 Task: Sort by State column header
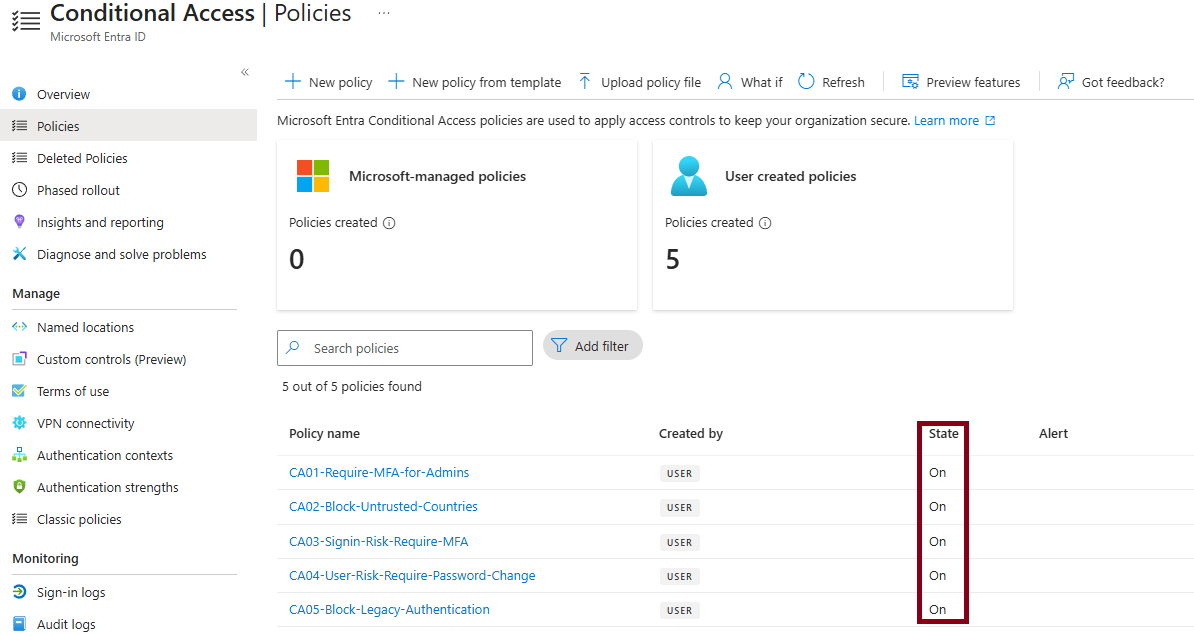[943, 433]
